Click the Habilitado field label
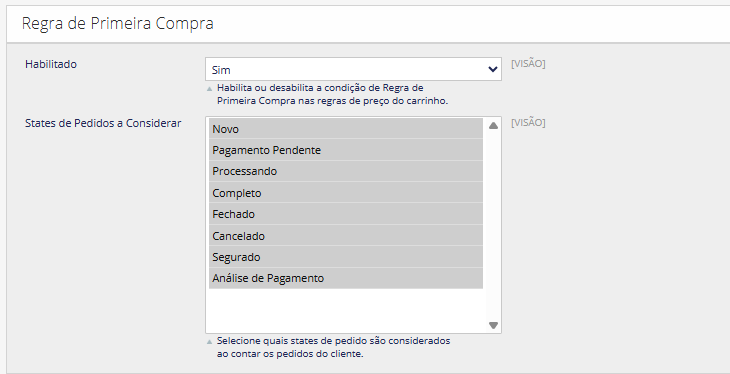The image size is (730, 374). pyautogui.click(x=51, y=64)
